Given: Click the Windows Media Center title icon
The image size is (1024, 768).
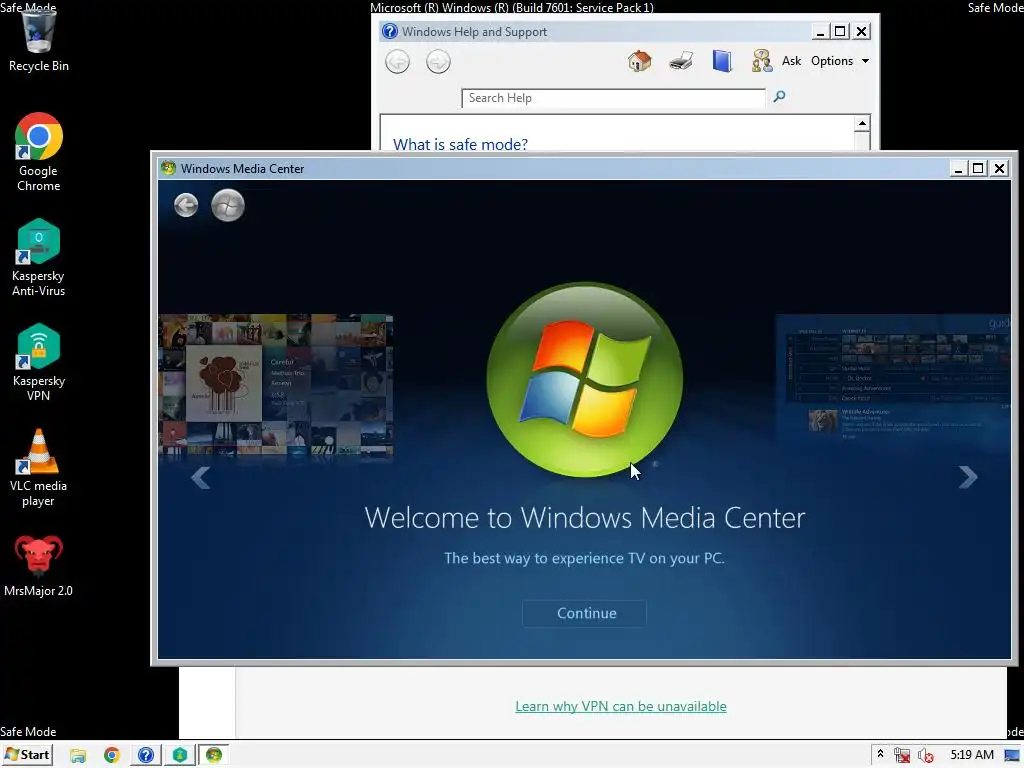Looking at the screenshot, I should point(168,168).
